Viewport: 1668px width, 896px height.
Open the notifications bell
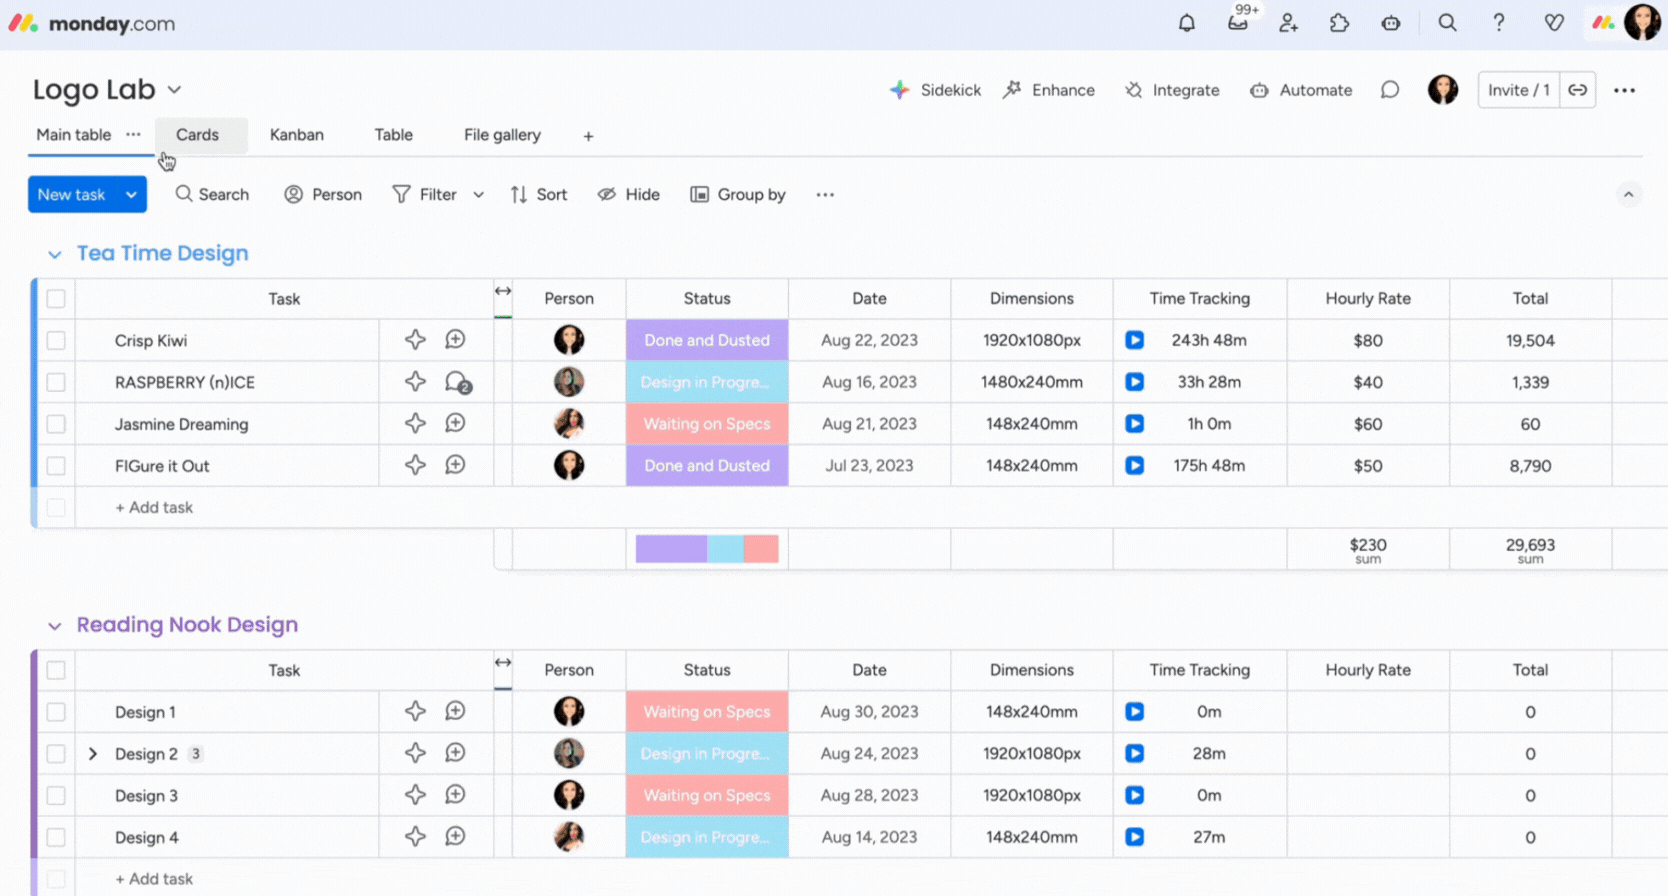tap(1186, 23)
